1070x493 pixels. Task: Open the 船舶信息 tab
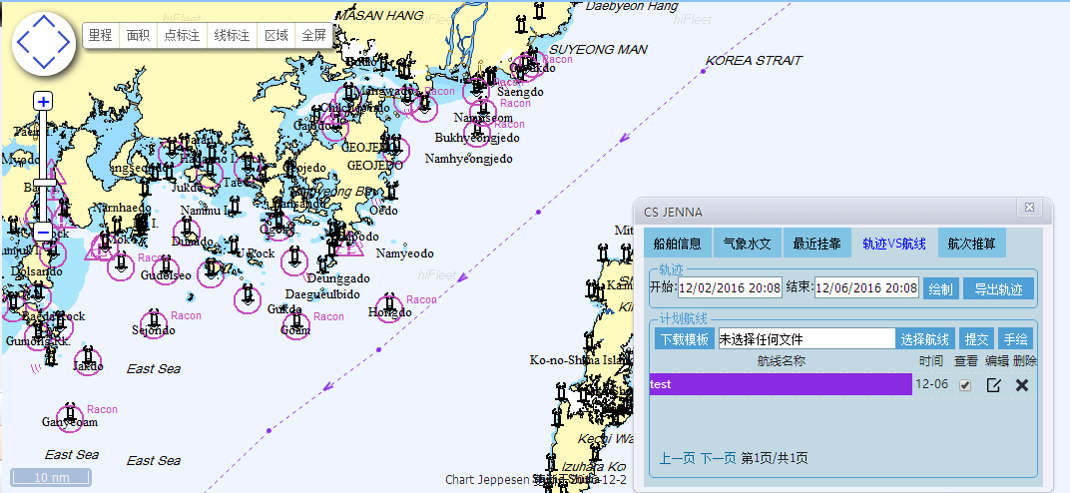pyautogui.click(x=677, y=243)
